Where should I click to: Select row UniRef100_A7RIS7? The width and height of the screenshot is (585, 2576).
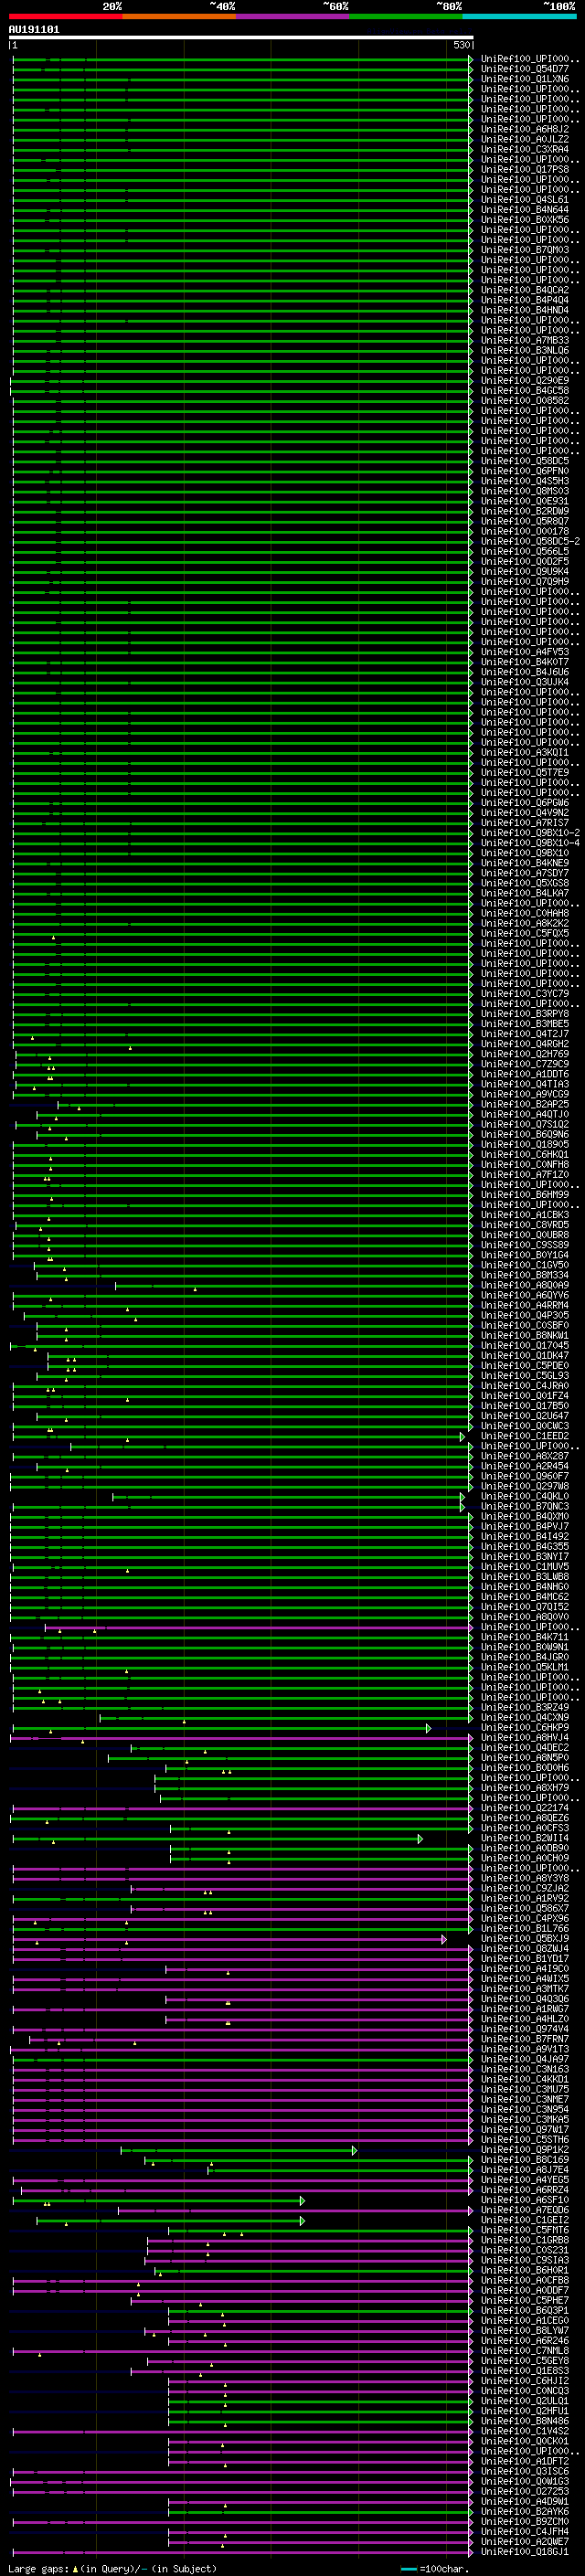[x=525, y=823]
